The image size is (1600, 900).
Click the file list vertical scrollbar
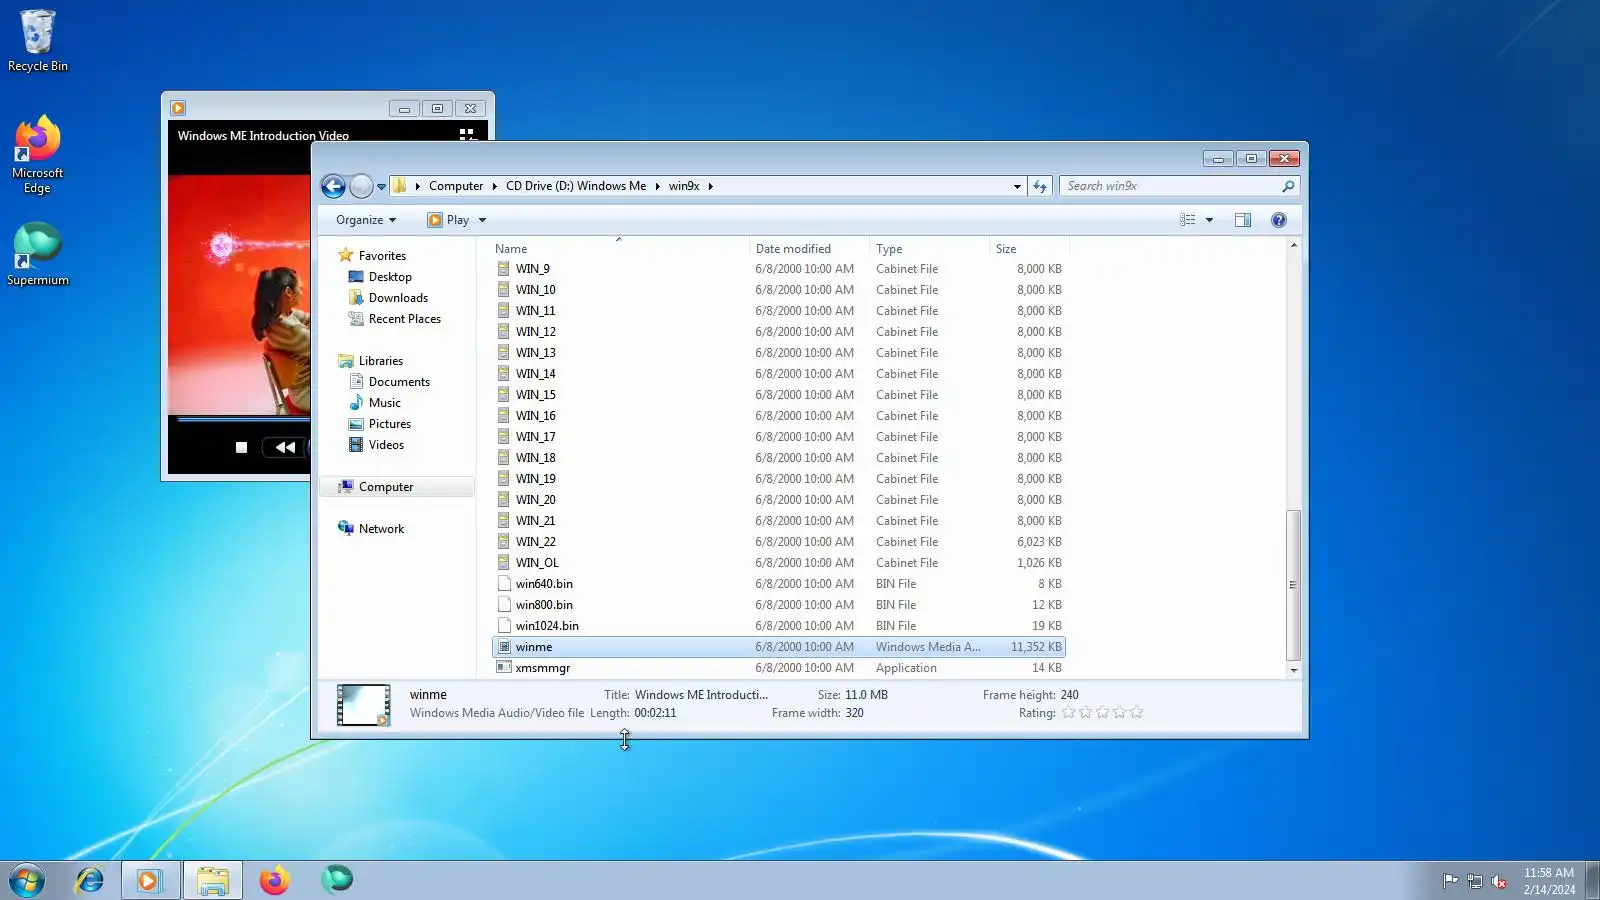[x=1293, y=585]
